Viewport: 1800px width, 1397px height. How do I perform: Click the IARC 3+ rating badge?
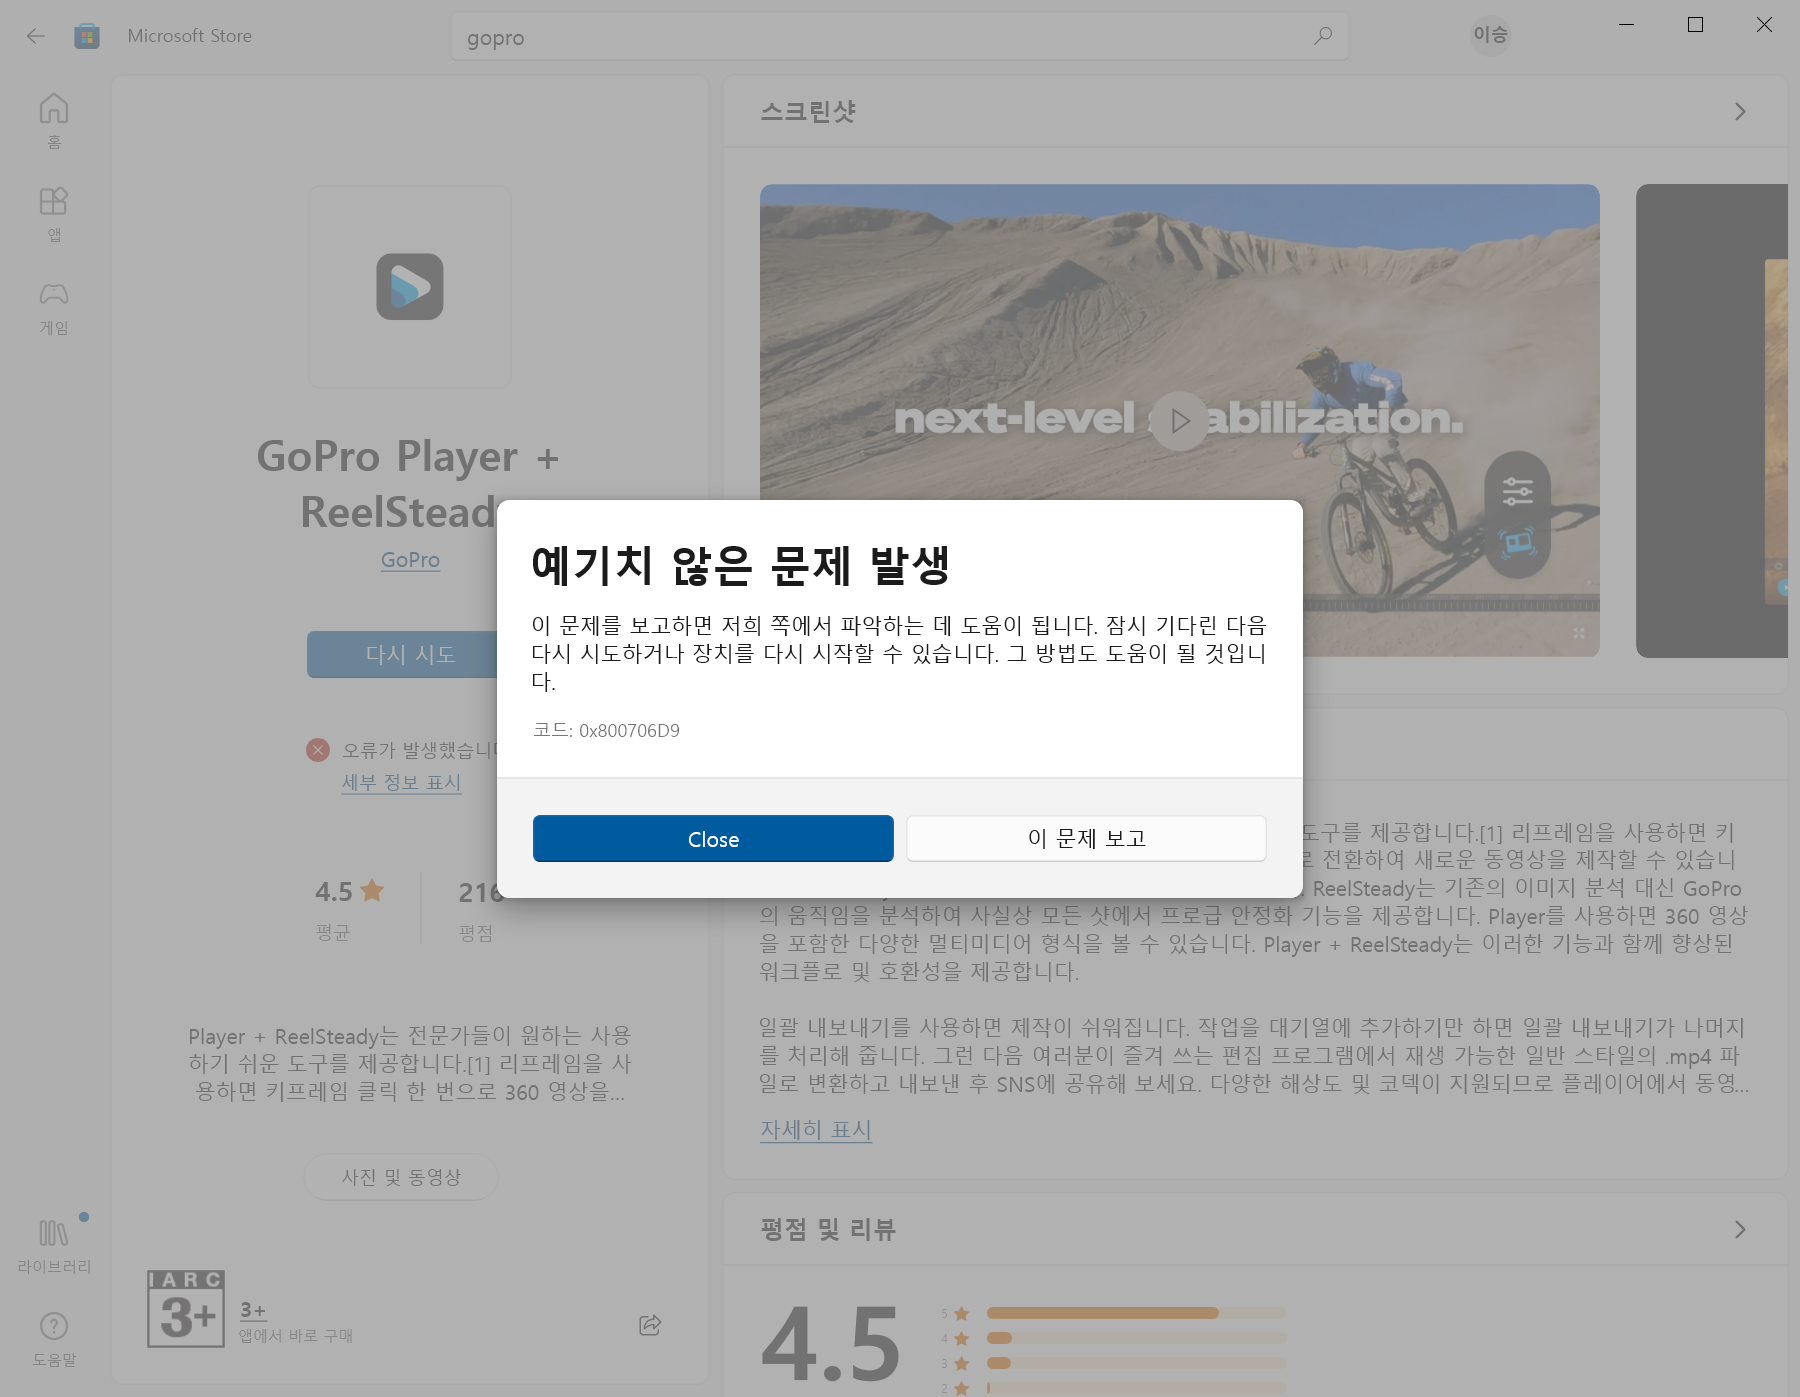[186, 1309]
